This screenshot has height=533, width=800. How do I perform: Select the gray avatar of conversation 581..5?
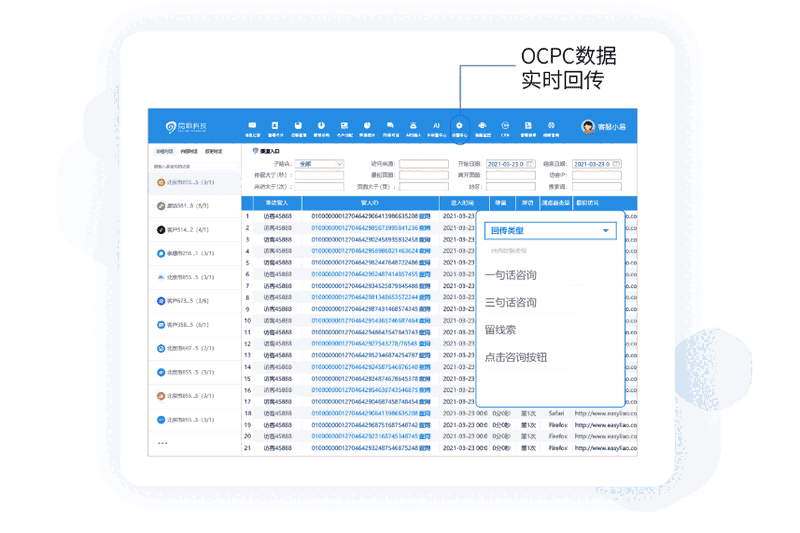tap(161, 206)
